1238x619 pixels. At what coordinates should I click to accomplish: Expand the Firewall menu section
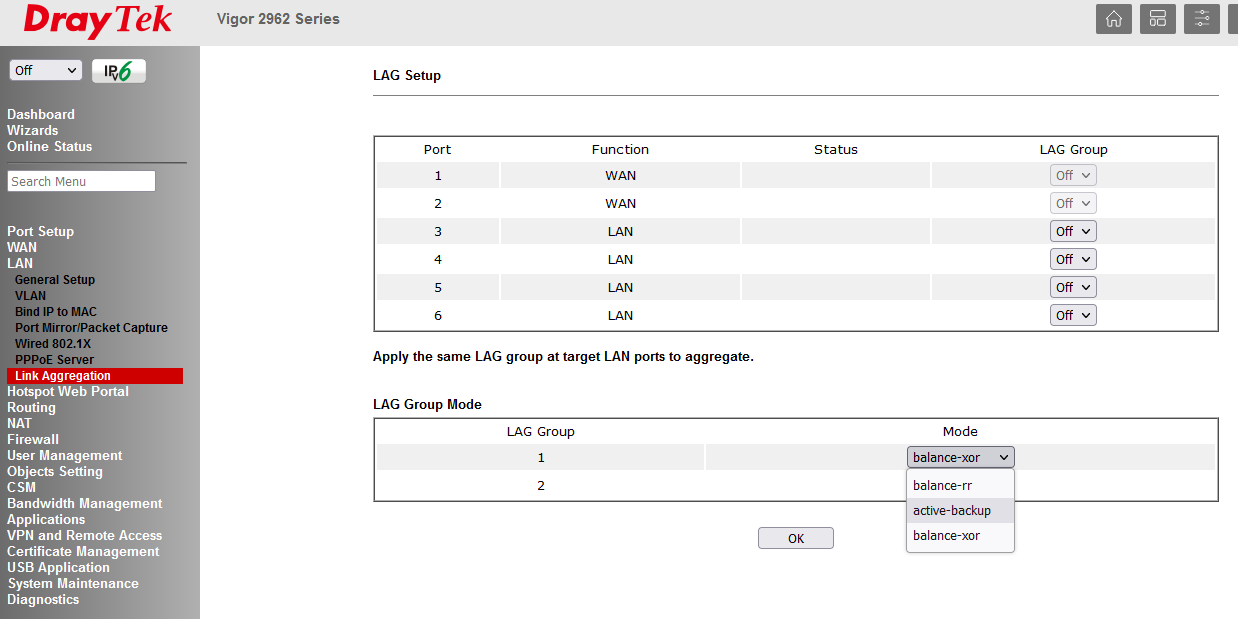coord(33,439)
